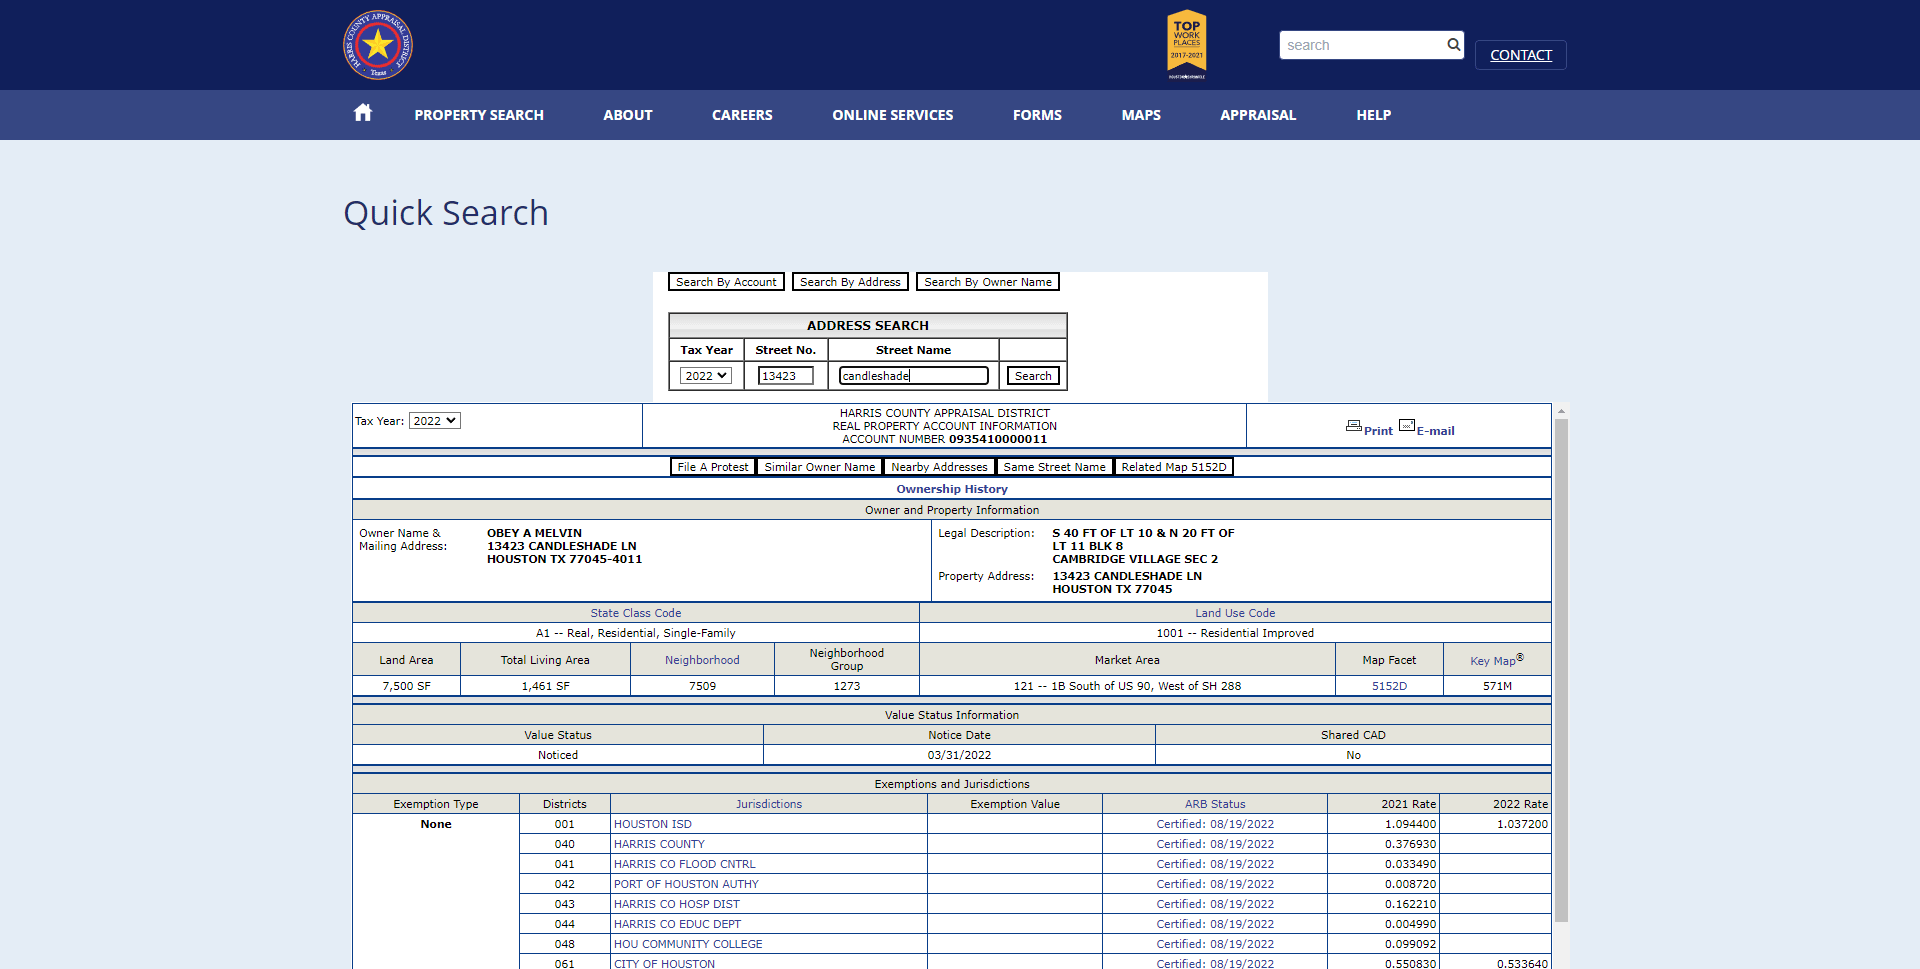The height and width of the screenshot is (969, 1920).
Task: Click the Top Work Places badge
Action: 1187,44
